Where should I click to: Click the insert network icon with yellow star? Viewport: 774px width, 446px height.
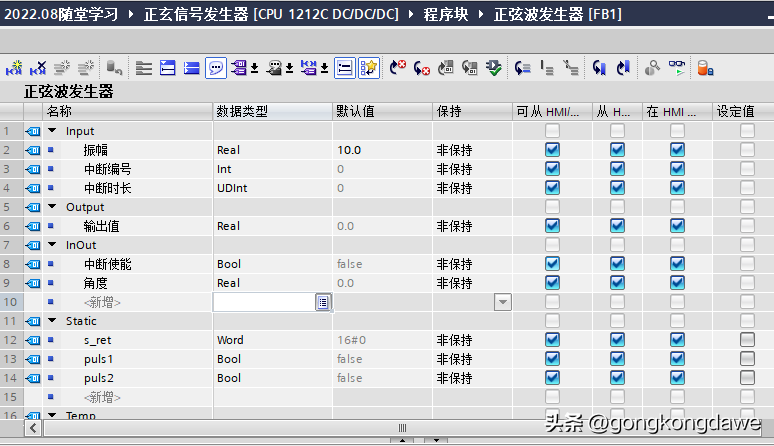tap(14, 68)
